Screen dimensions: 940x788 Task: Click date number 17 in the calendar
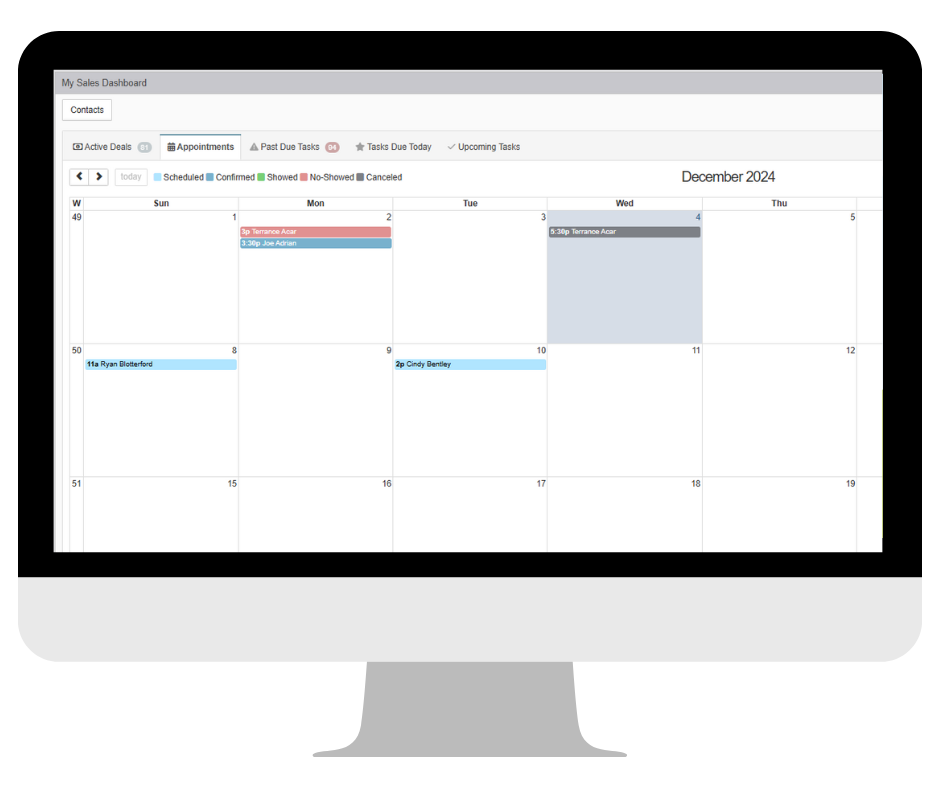[541, 483]
